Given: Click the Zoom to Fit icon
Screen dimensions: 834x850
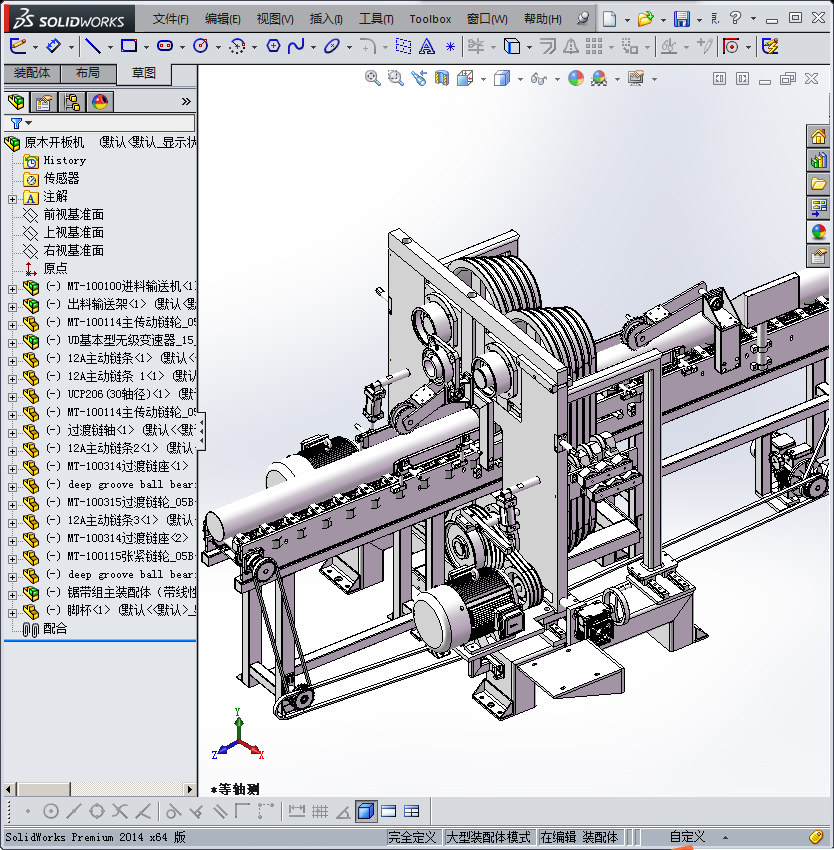Looking at the screenshot, I should tap(373, 79).
